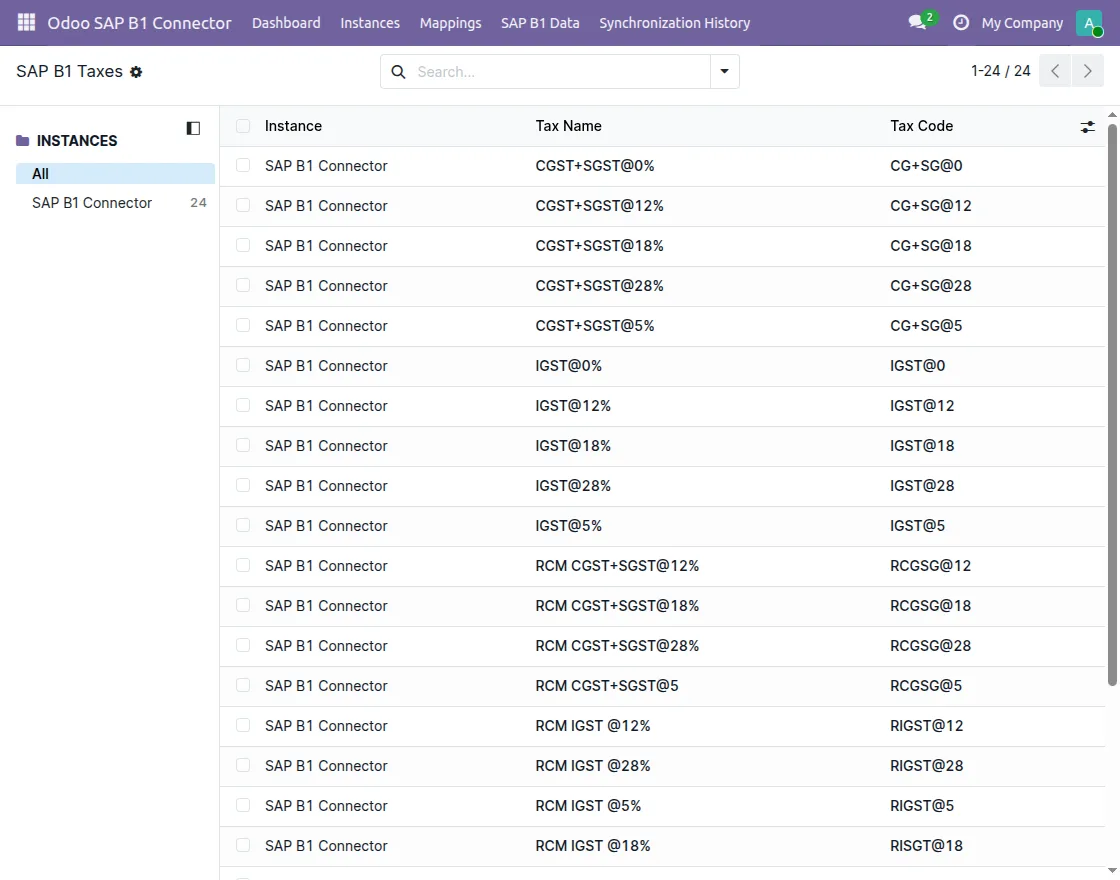The height and width of the screenshot is (880, 1120).
Task: Open the RCM CGST+SGST@28% record
Action: [617, 646]
